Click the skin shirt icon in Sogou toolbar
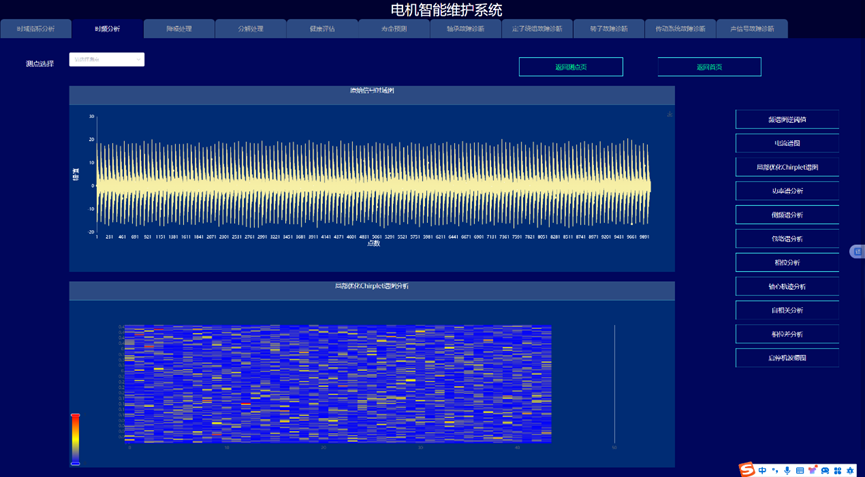 pyautogui.click(x=813, y=470)
